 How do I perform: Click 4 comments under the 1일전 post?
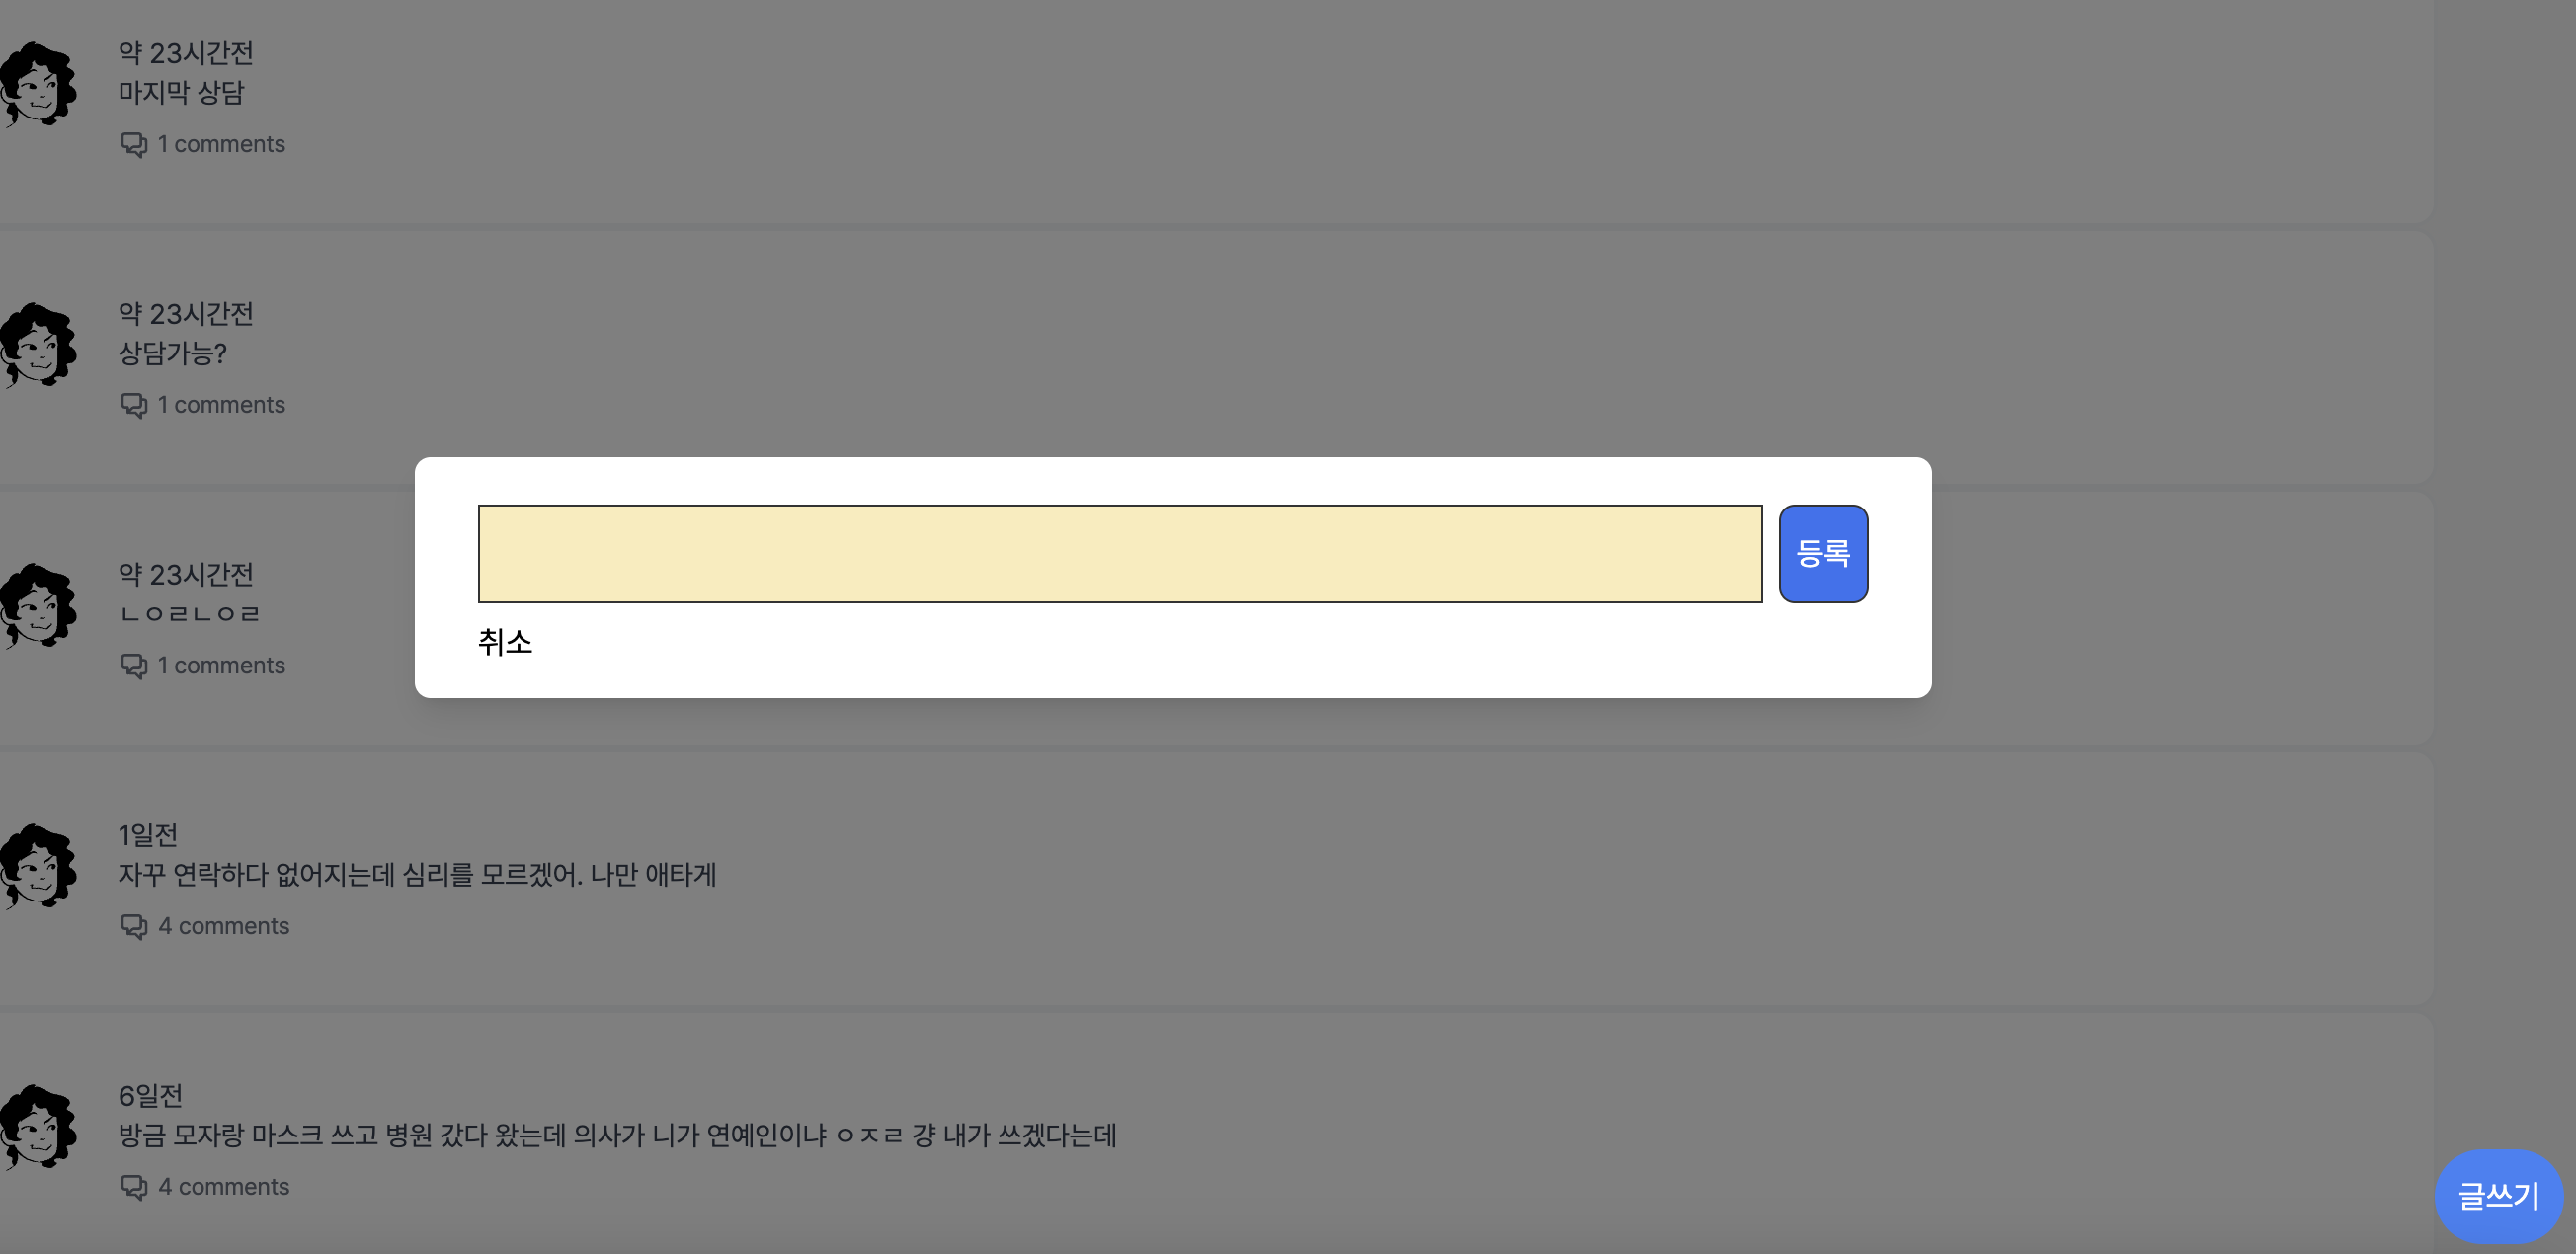(x=223, y=927)
